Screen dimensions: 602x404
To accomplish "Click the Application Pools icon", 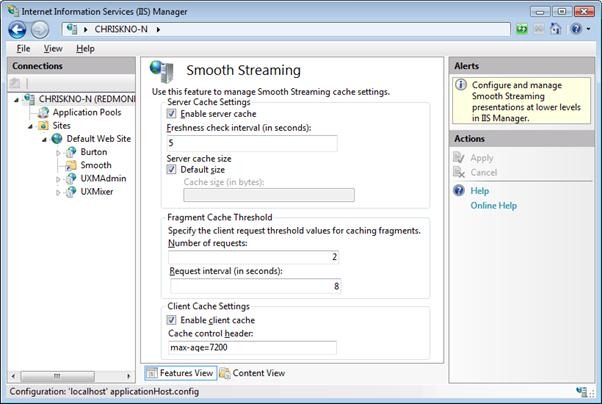I will (x=43, y=113).
